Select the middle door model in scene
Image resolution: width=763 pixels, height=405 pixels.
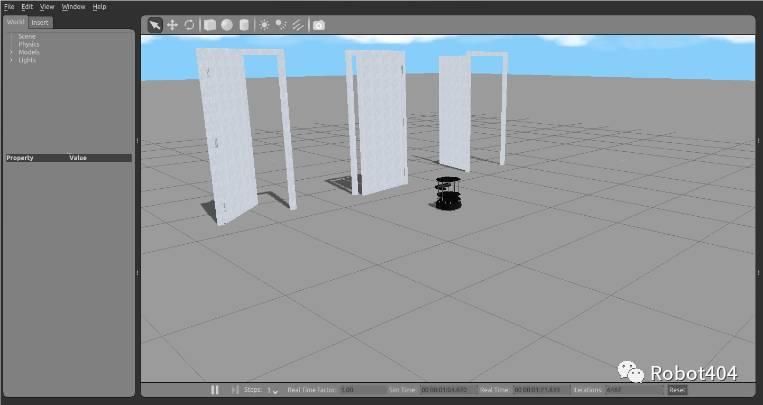380,122
